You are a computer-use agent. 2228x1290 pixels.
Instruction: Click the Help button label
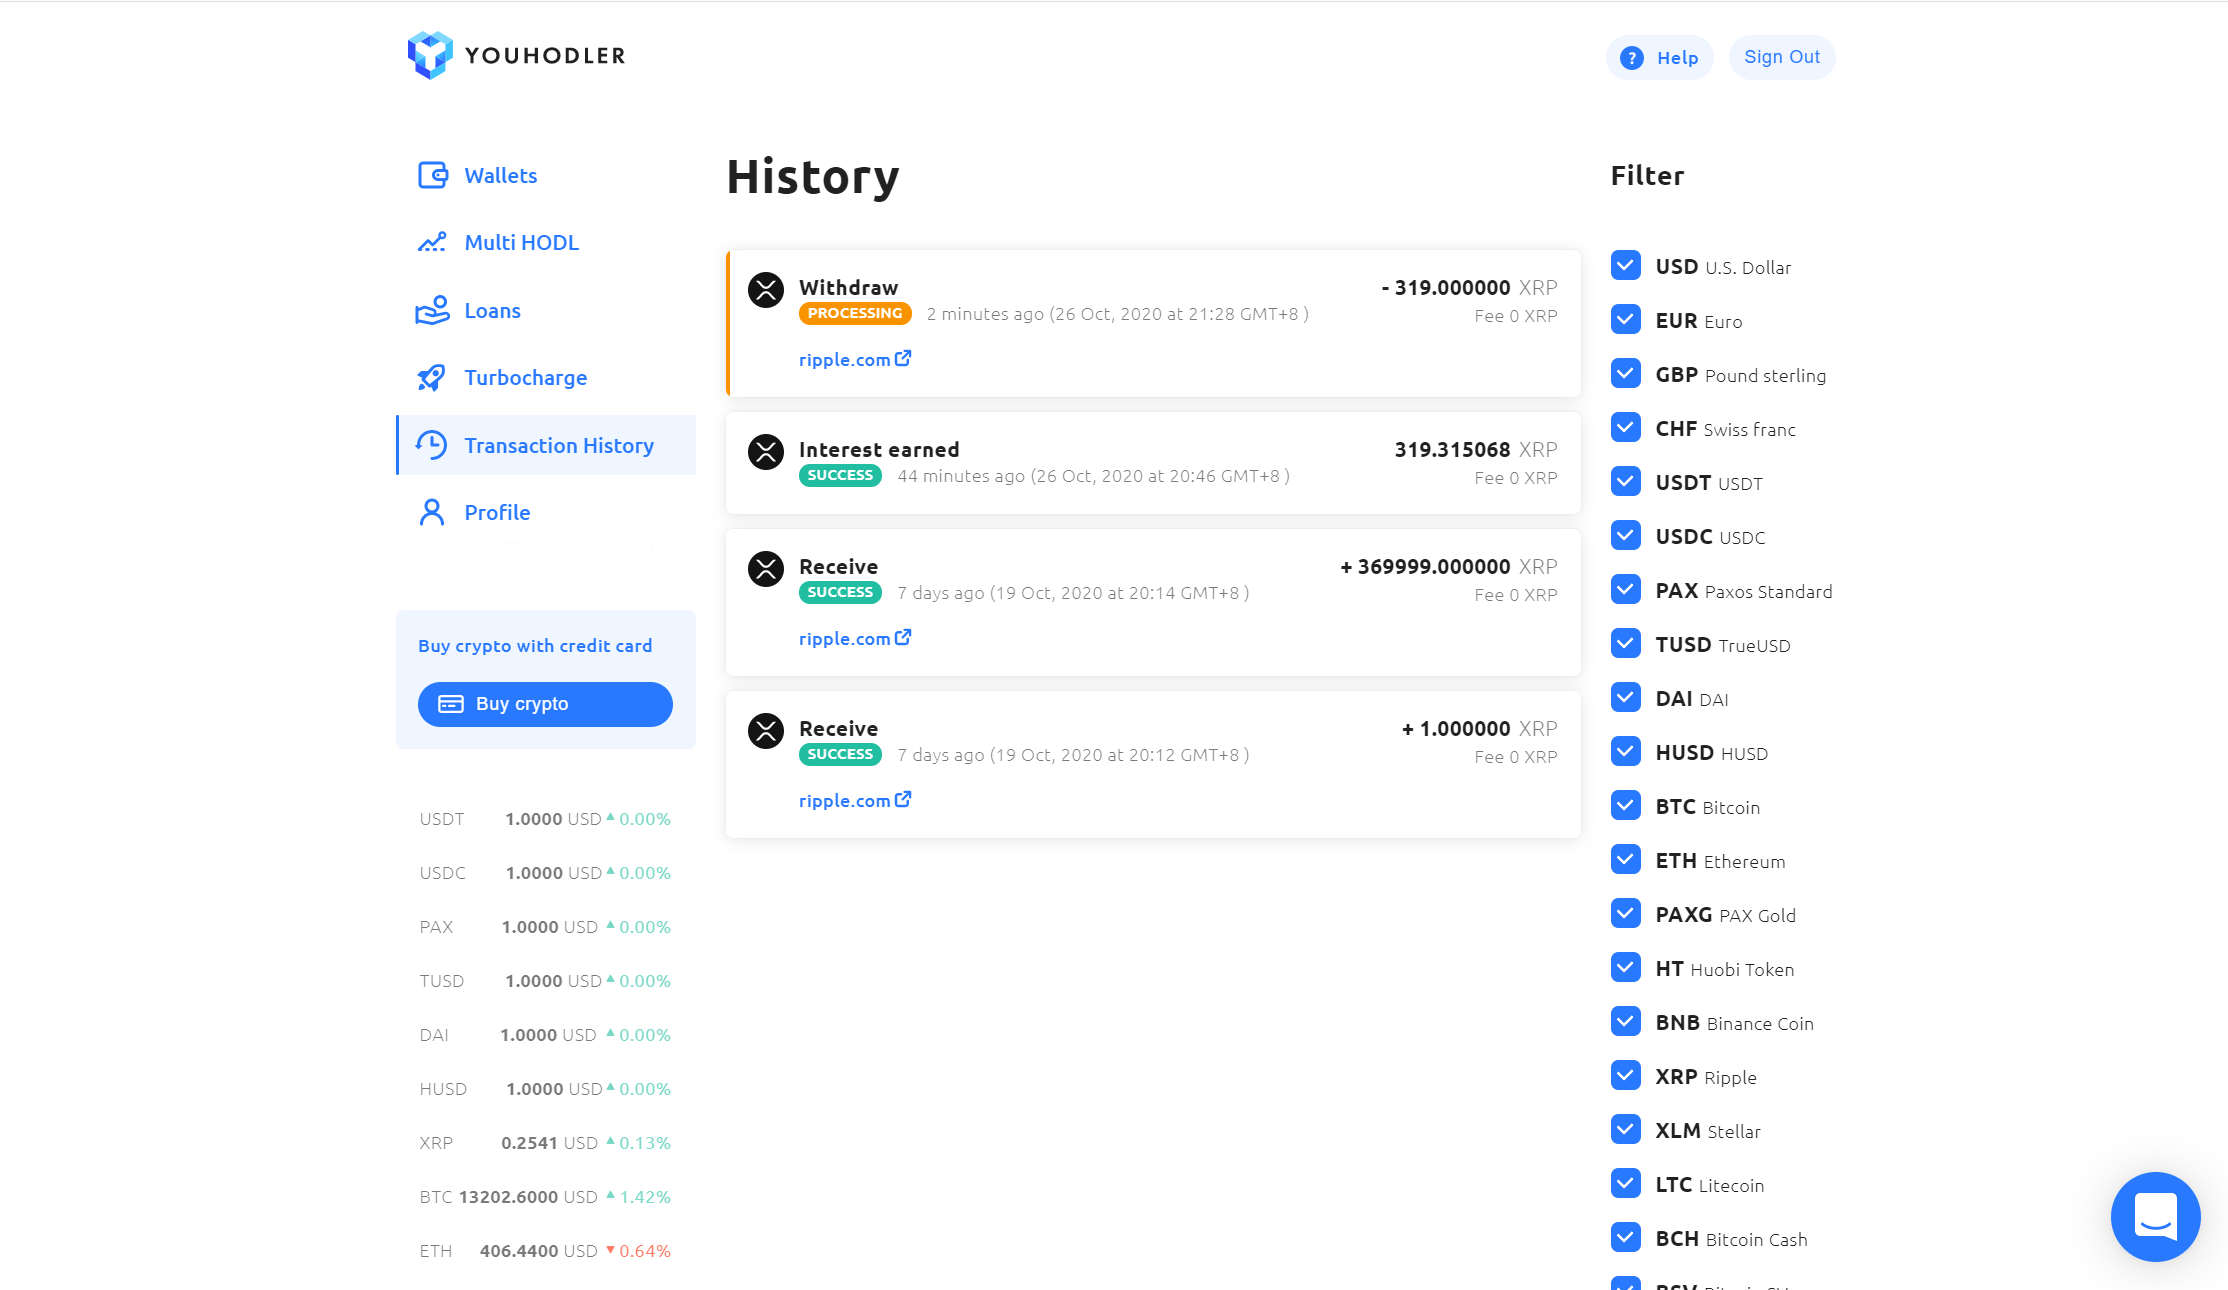point(1677,58)
